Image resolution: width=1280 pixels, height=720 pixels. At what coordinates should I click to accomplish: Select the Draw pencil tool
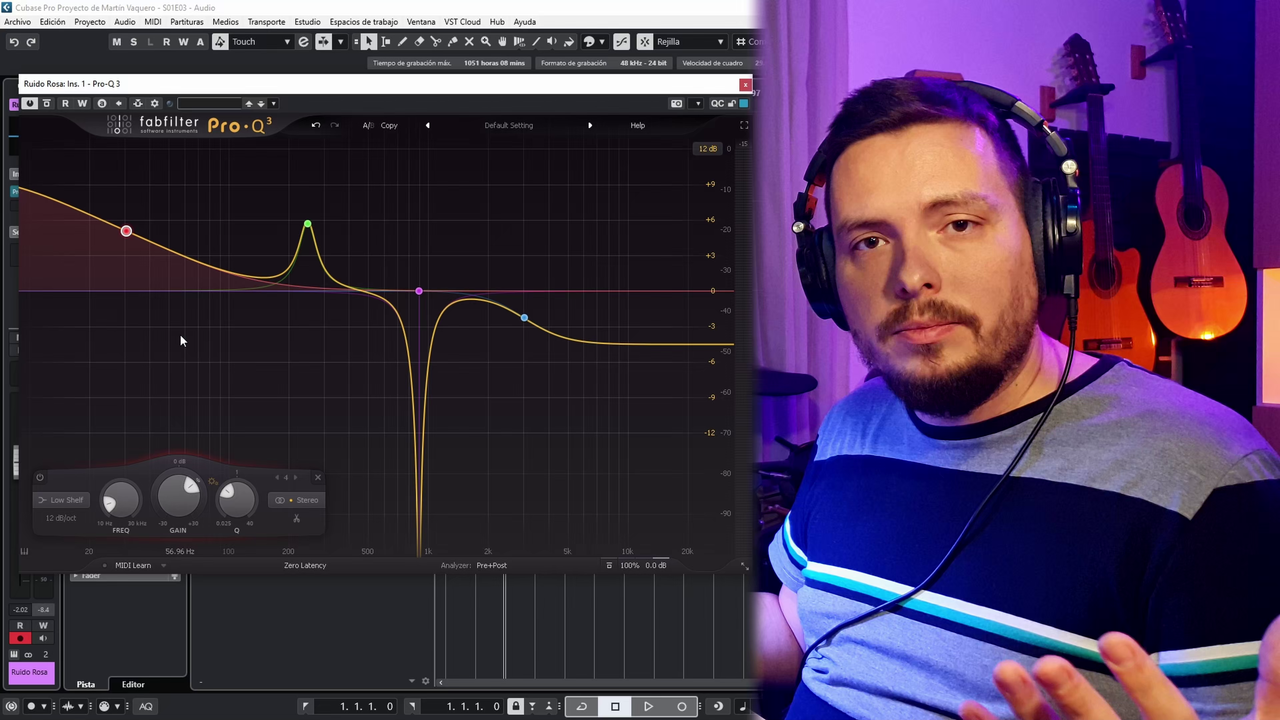(x=403, y=41)
